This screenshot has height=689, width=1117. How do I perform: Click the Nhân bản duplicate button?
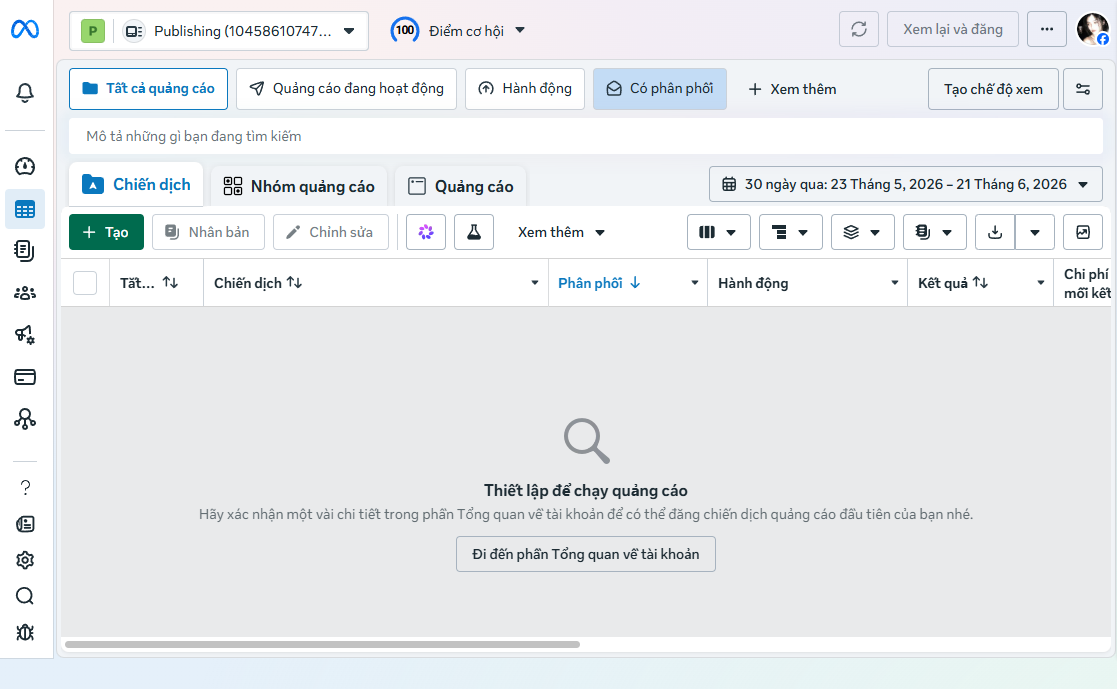208,232
